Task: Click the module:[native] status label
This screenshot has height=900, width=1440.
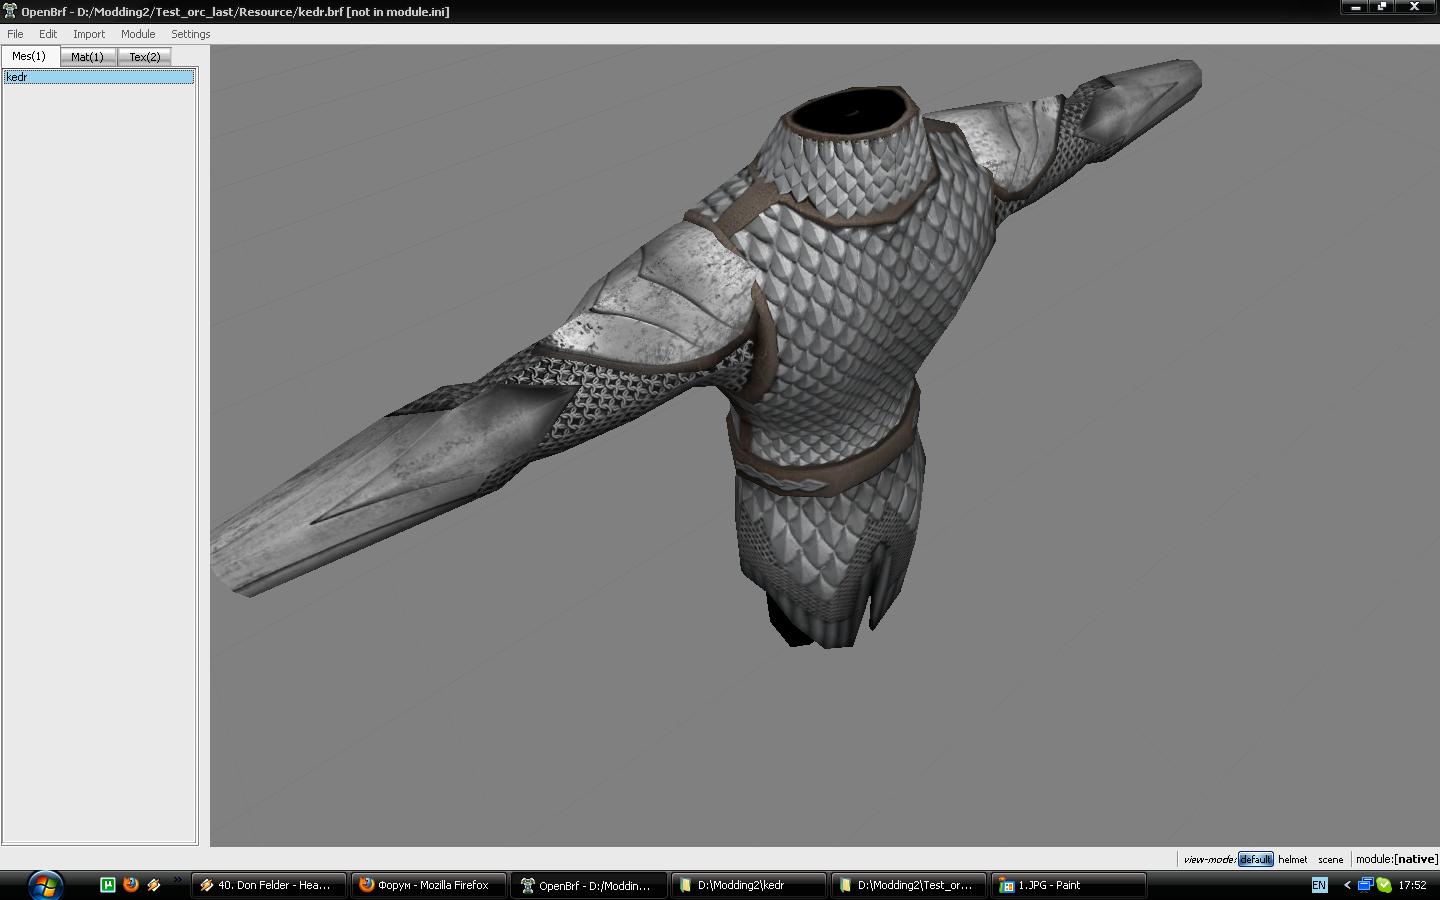Action: [x=1396, y=859]
